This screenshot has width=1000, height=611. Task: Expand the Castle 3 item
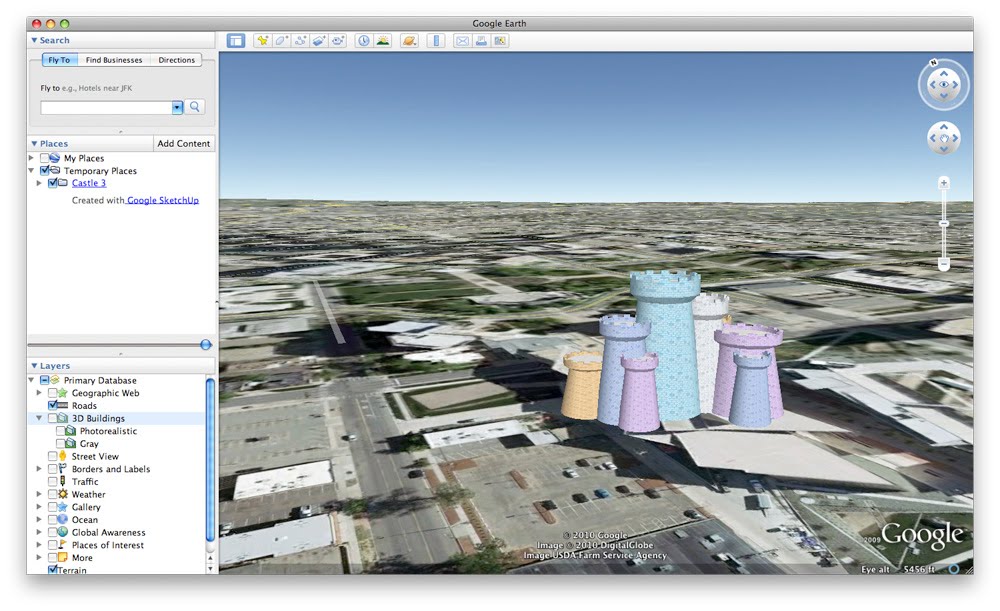[39, 183]
